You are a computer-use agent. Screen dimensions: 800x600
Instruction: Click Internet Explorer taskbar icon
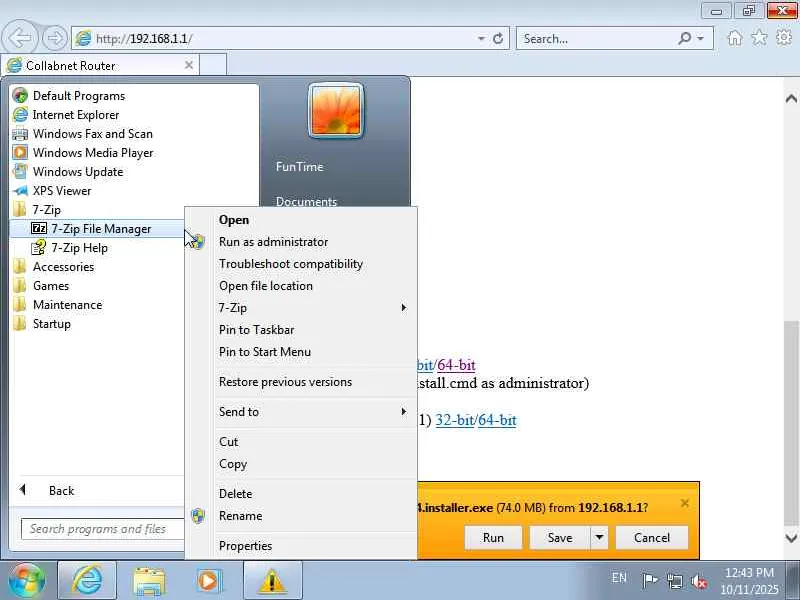[87, 580]
